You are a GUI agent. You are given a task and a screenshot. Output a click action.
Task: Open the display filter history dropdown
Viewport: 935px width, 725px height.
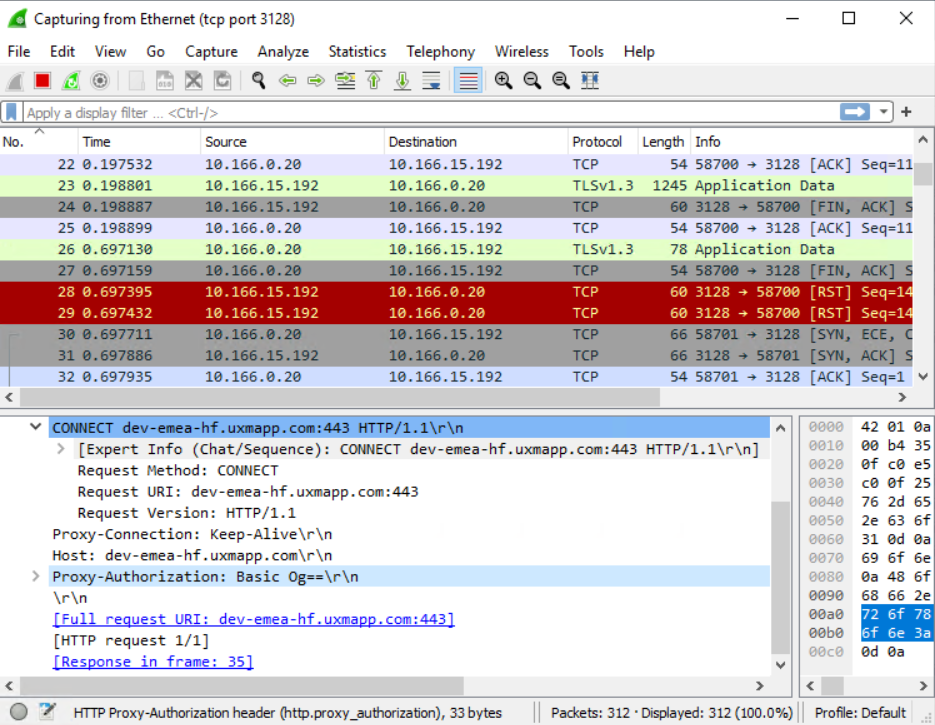(883, 113)
